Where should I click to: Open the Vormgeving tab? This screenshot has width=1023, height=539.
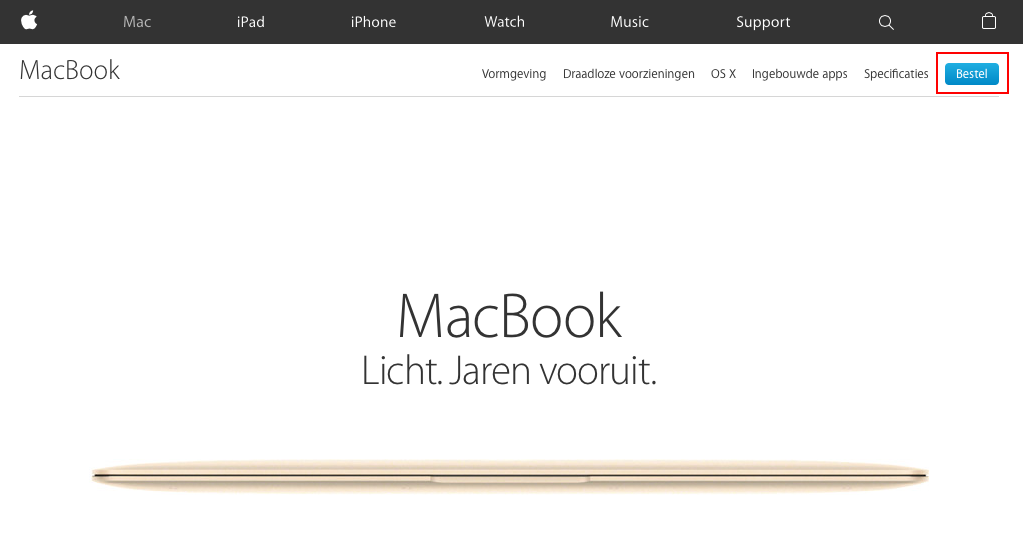coord(513,74)
